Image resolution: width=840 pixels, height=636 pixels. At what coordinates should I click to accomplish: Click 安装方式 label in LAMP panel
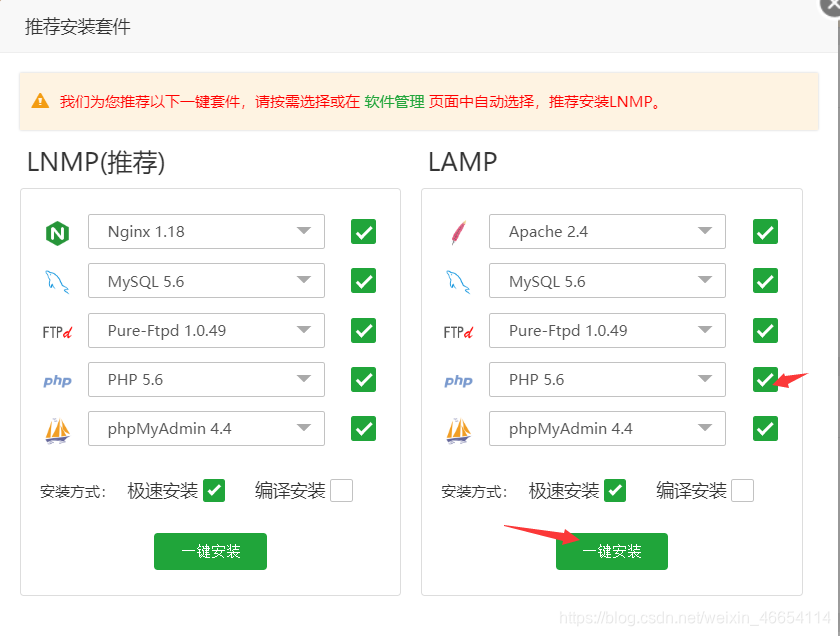click(x=475, y=491)
